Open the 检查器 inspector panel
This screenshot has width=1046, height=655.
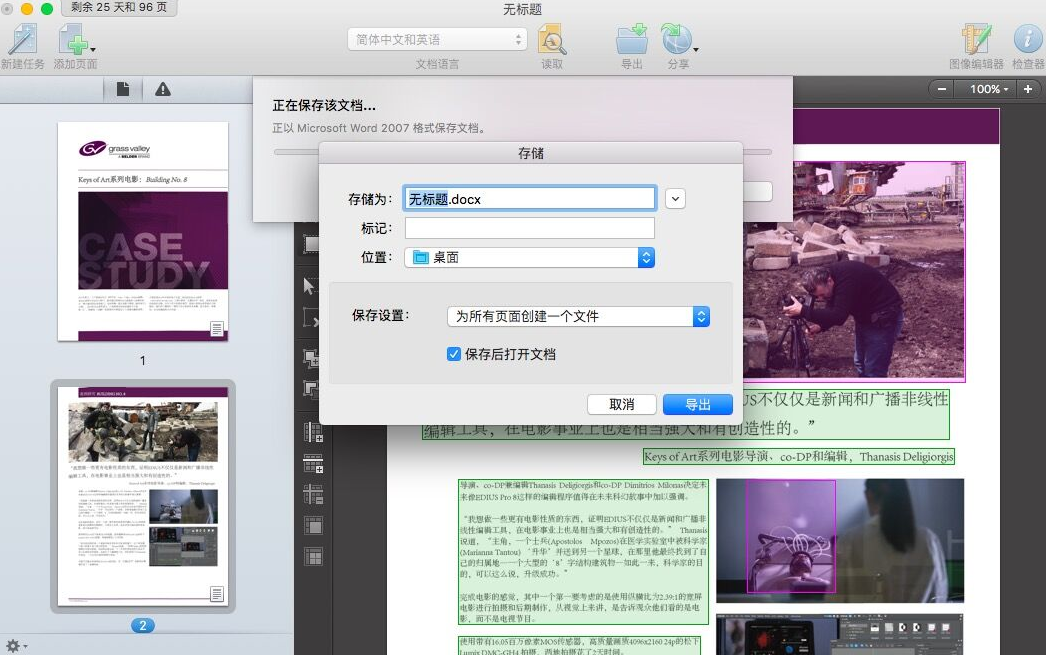[1027, 40]
